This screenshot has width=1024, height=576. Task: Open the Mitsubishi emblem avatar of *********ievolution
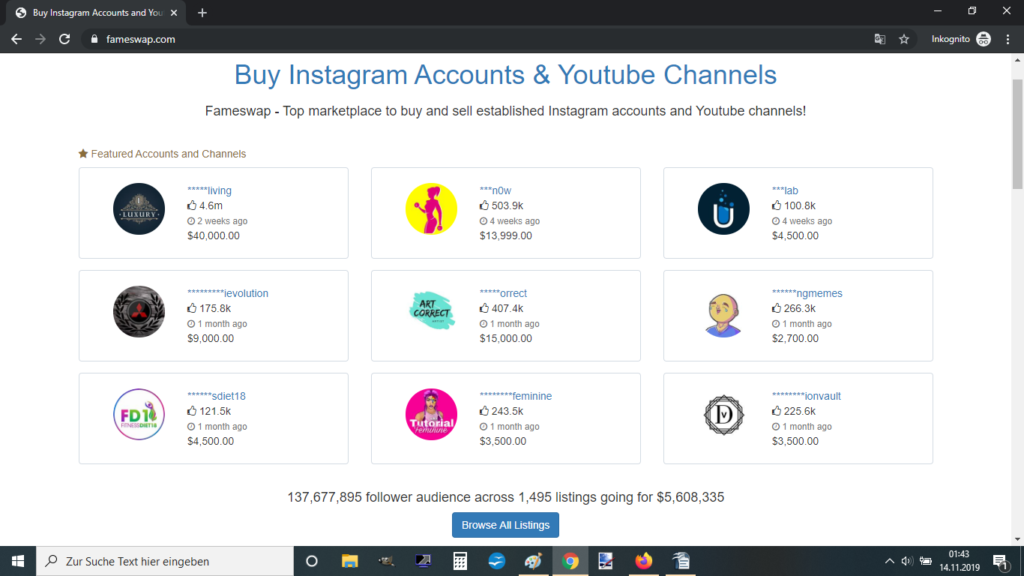(138, 312)
